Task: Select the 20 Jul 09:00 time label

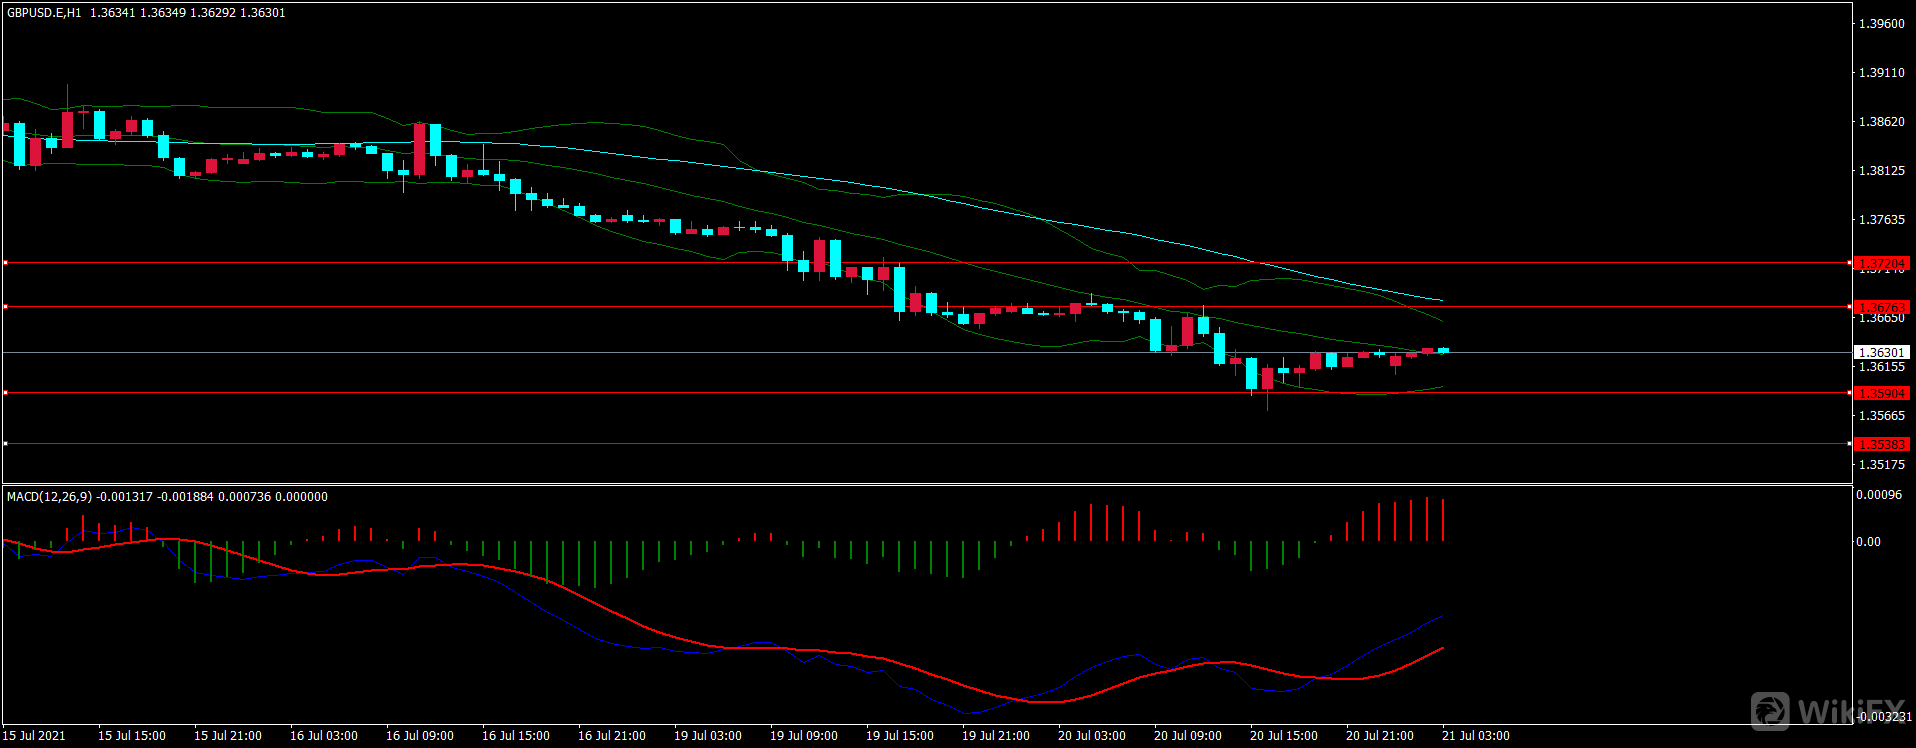Action: [1188, 736]
